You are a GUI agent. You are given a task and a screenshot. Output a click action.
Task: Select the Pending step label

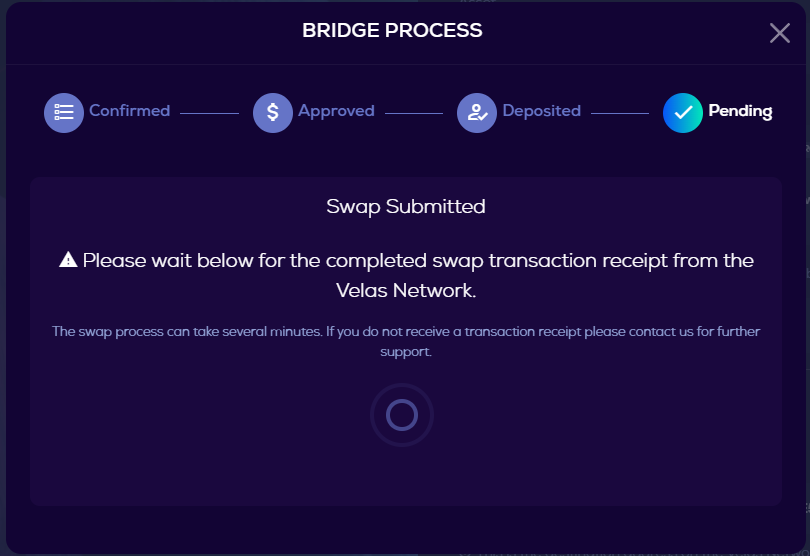tap(740, 111)
